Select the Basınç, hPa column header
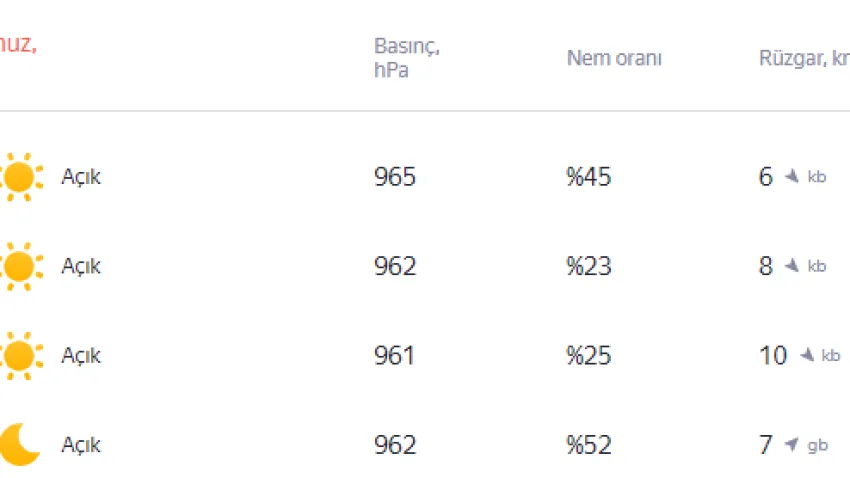The width and height of the screenshot is (850, 478). pyautogui.click(x=407, y=58)
